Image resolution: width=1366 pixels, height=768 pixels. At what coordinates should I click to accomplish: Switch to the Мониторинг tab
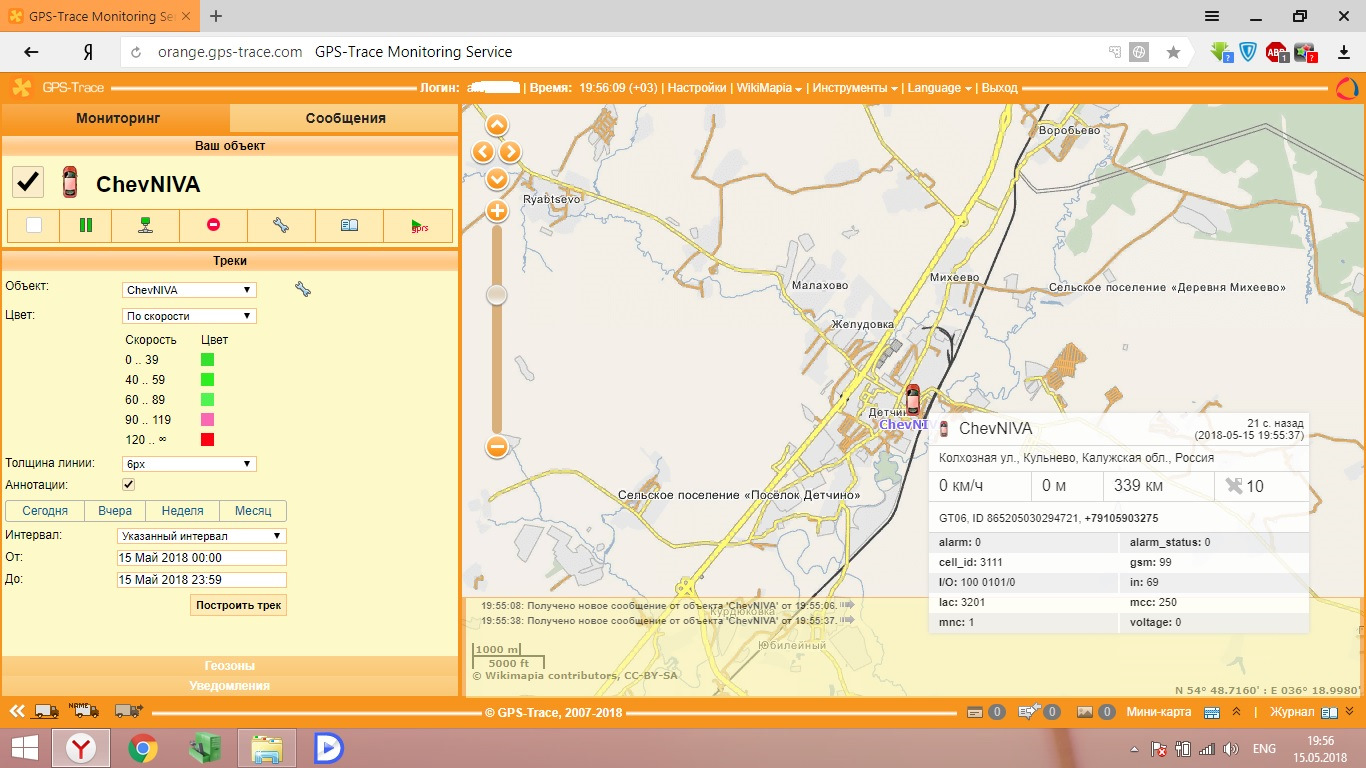pyautogui.click(x=117, y=118)
